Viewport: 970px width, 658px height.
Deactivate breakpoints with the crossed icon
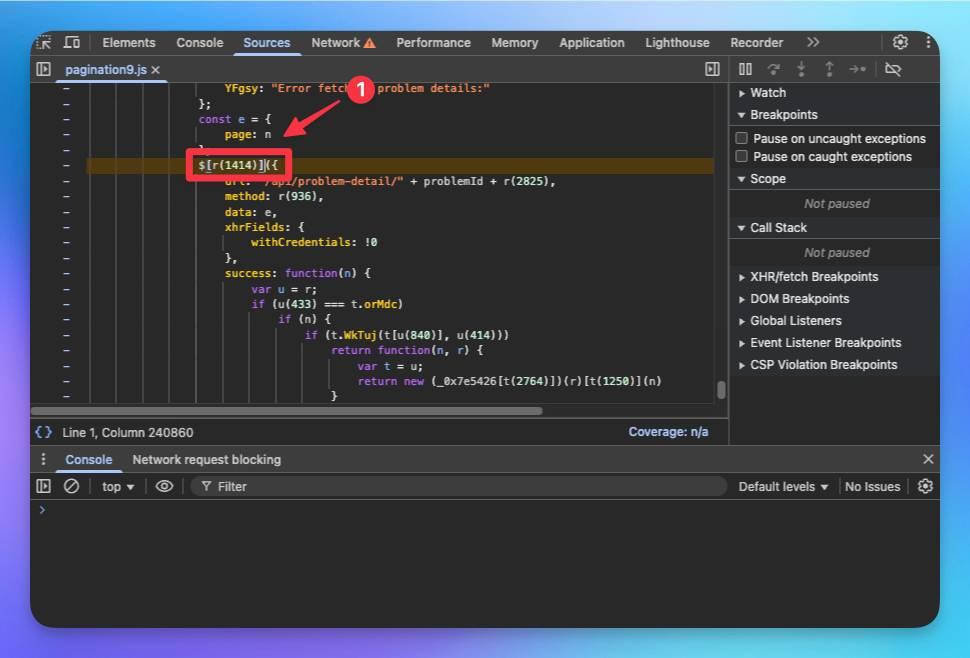pos(893,69)
